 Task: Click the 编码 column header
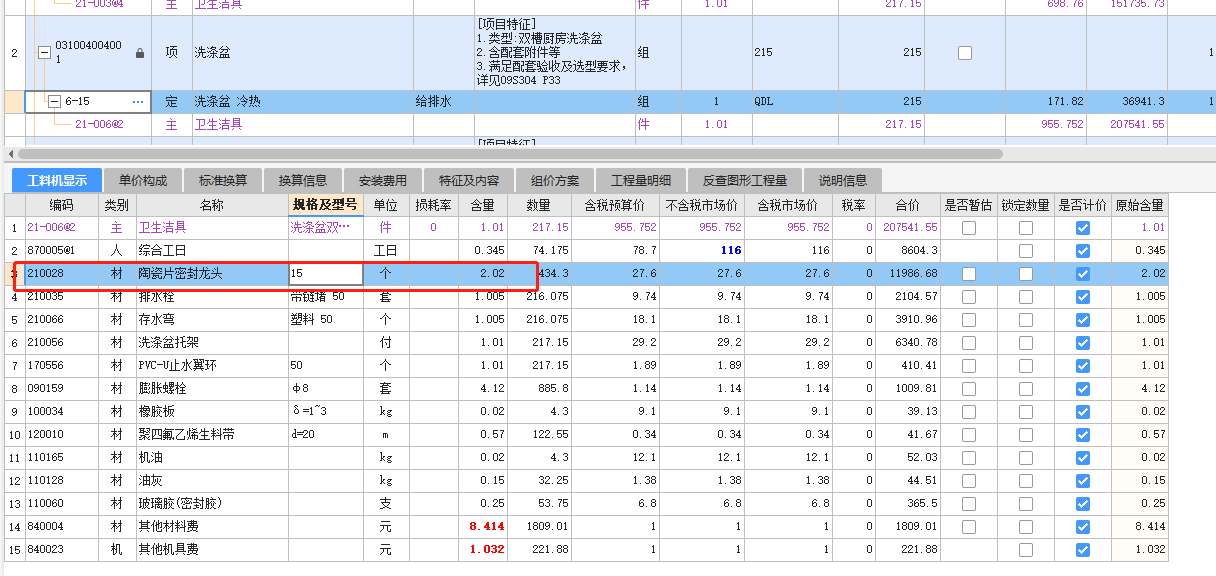(x=61, y=205)
